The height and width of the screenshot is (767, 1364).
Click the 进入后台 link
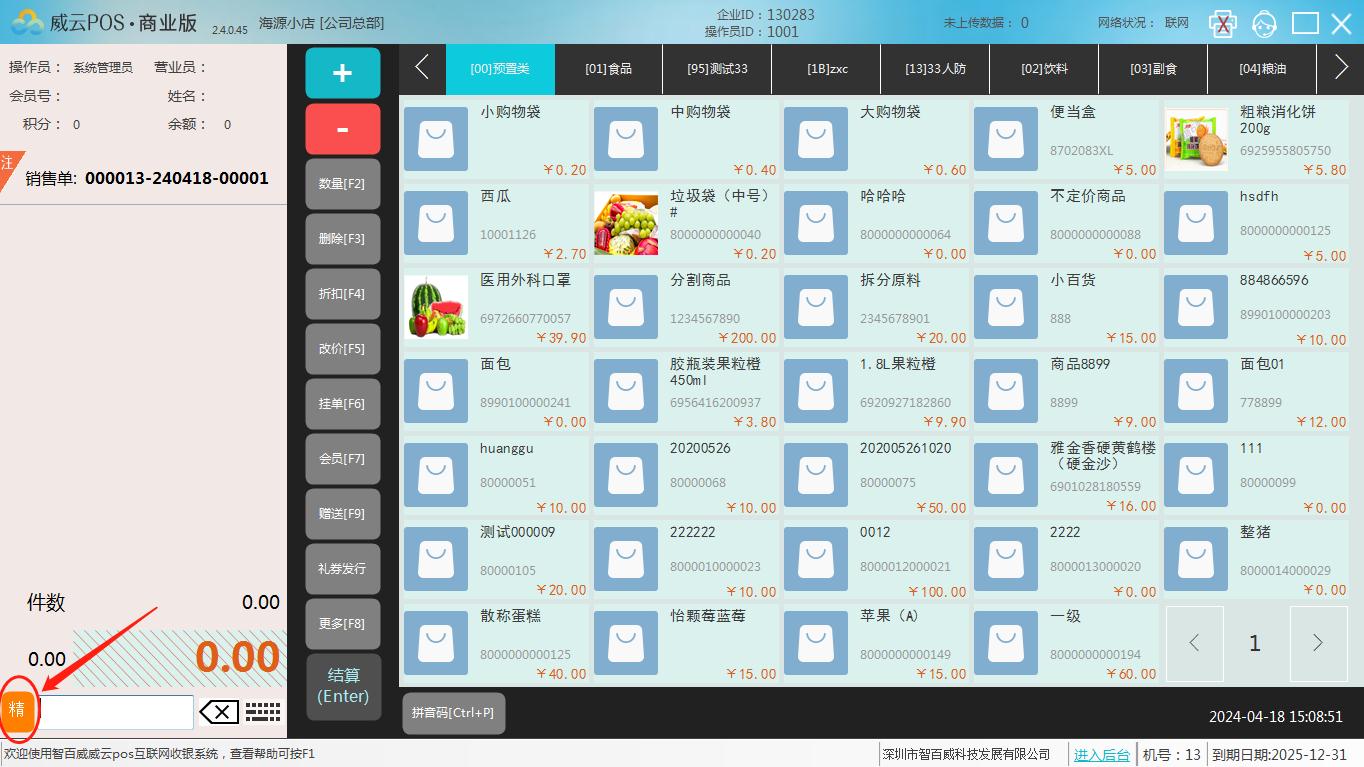pos(1101,755)
